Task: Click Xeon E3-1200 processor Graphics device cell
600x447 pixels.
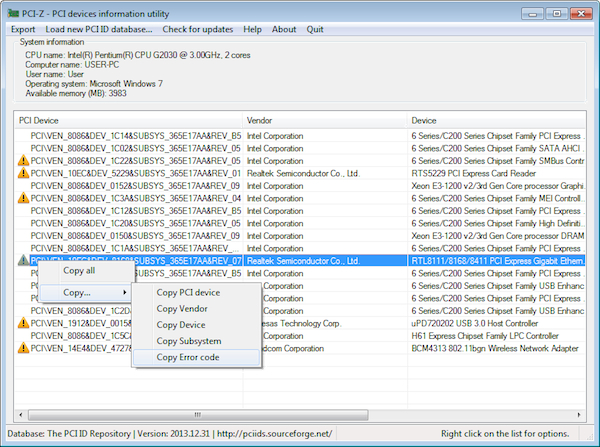Action: (x=498, y=186)
